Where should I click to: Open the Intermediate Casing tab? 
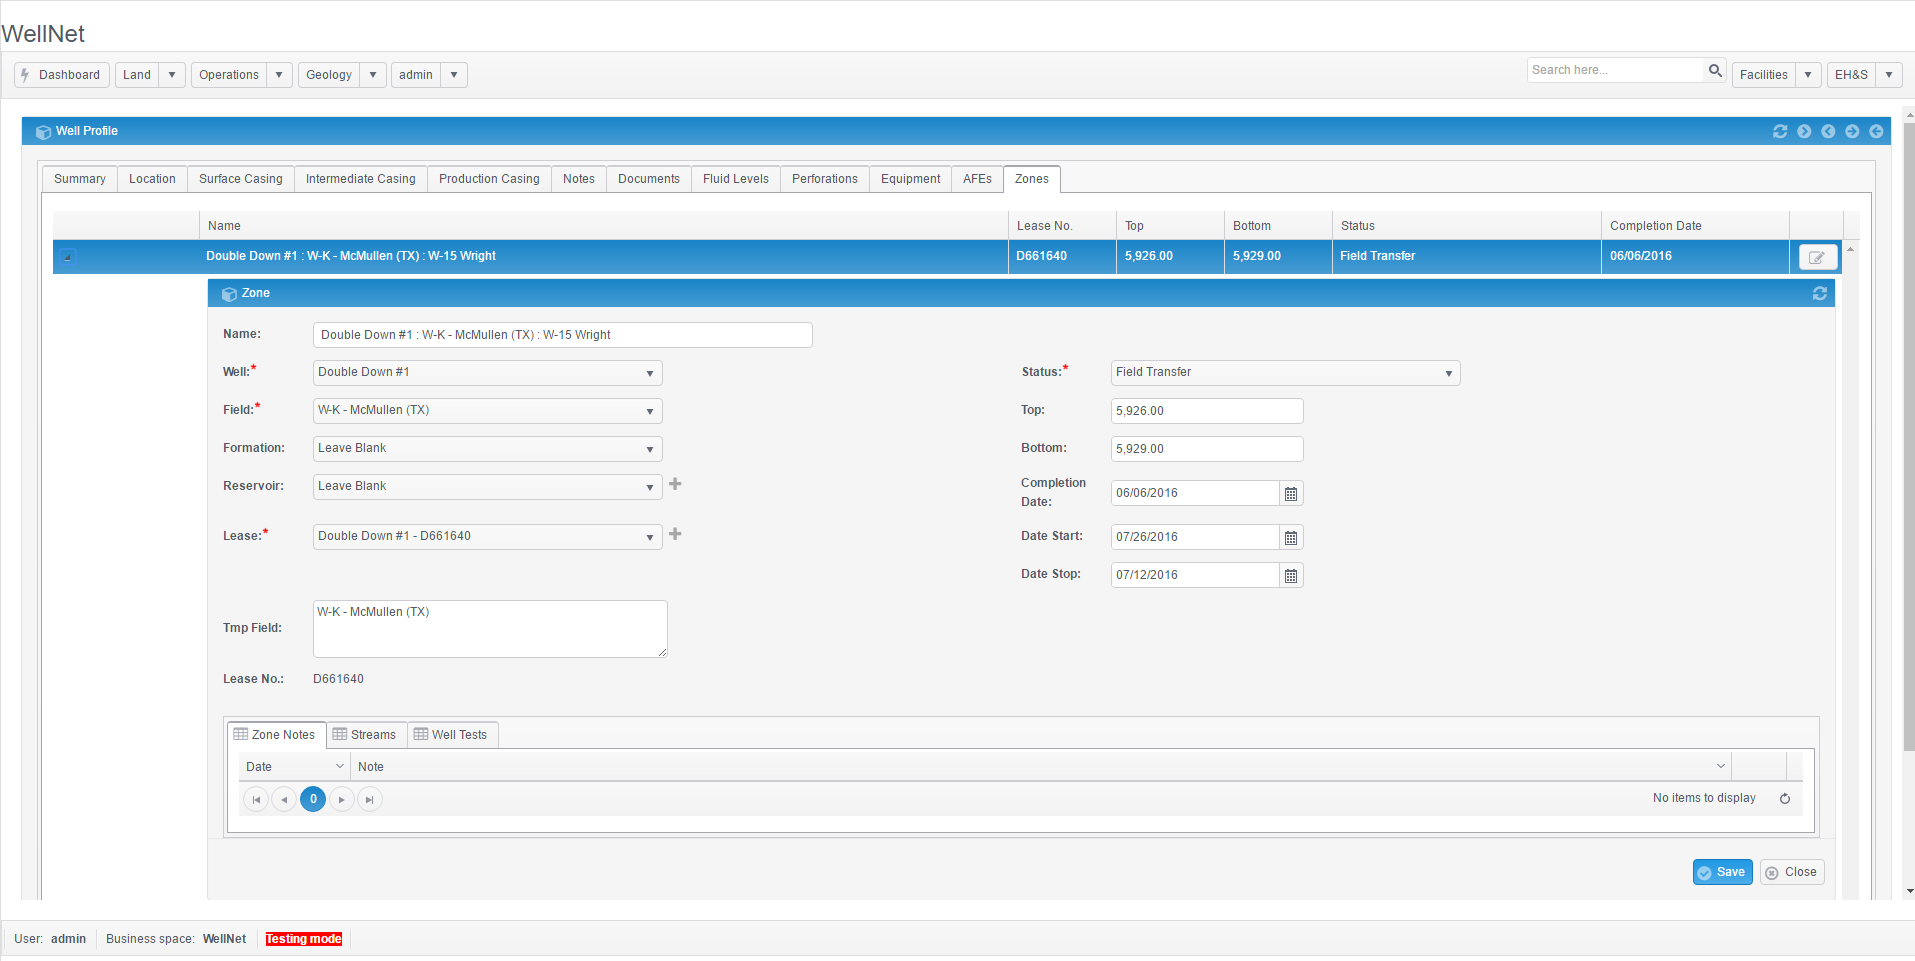point(361,179)
